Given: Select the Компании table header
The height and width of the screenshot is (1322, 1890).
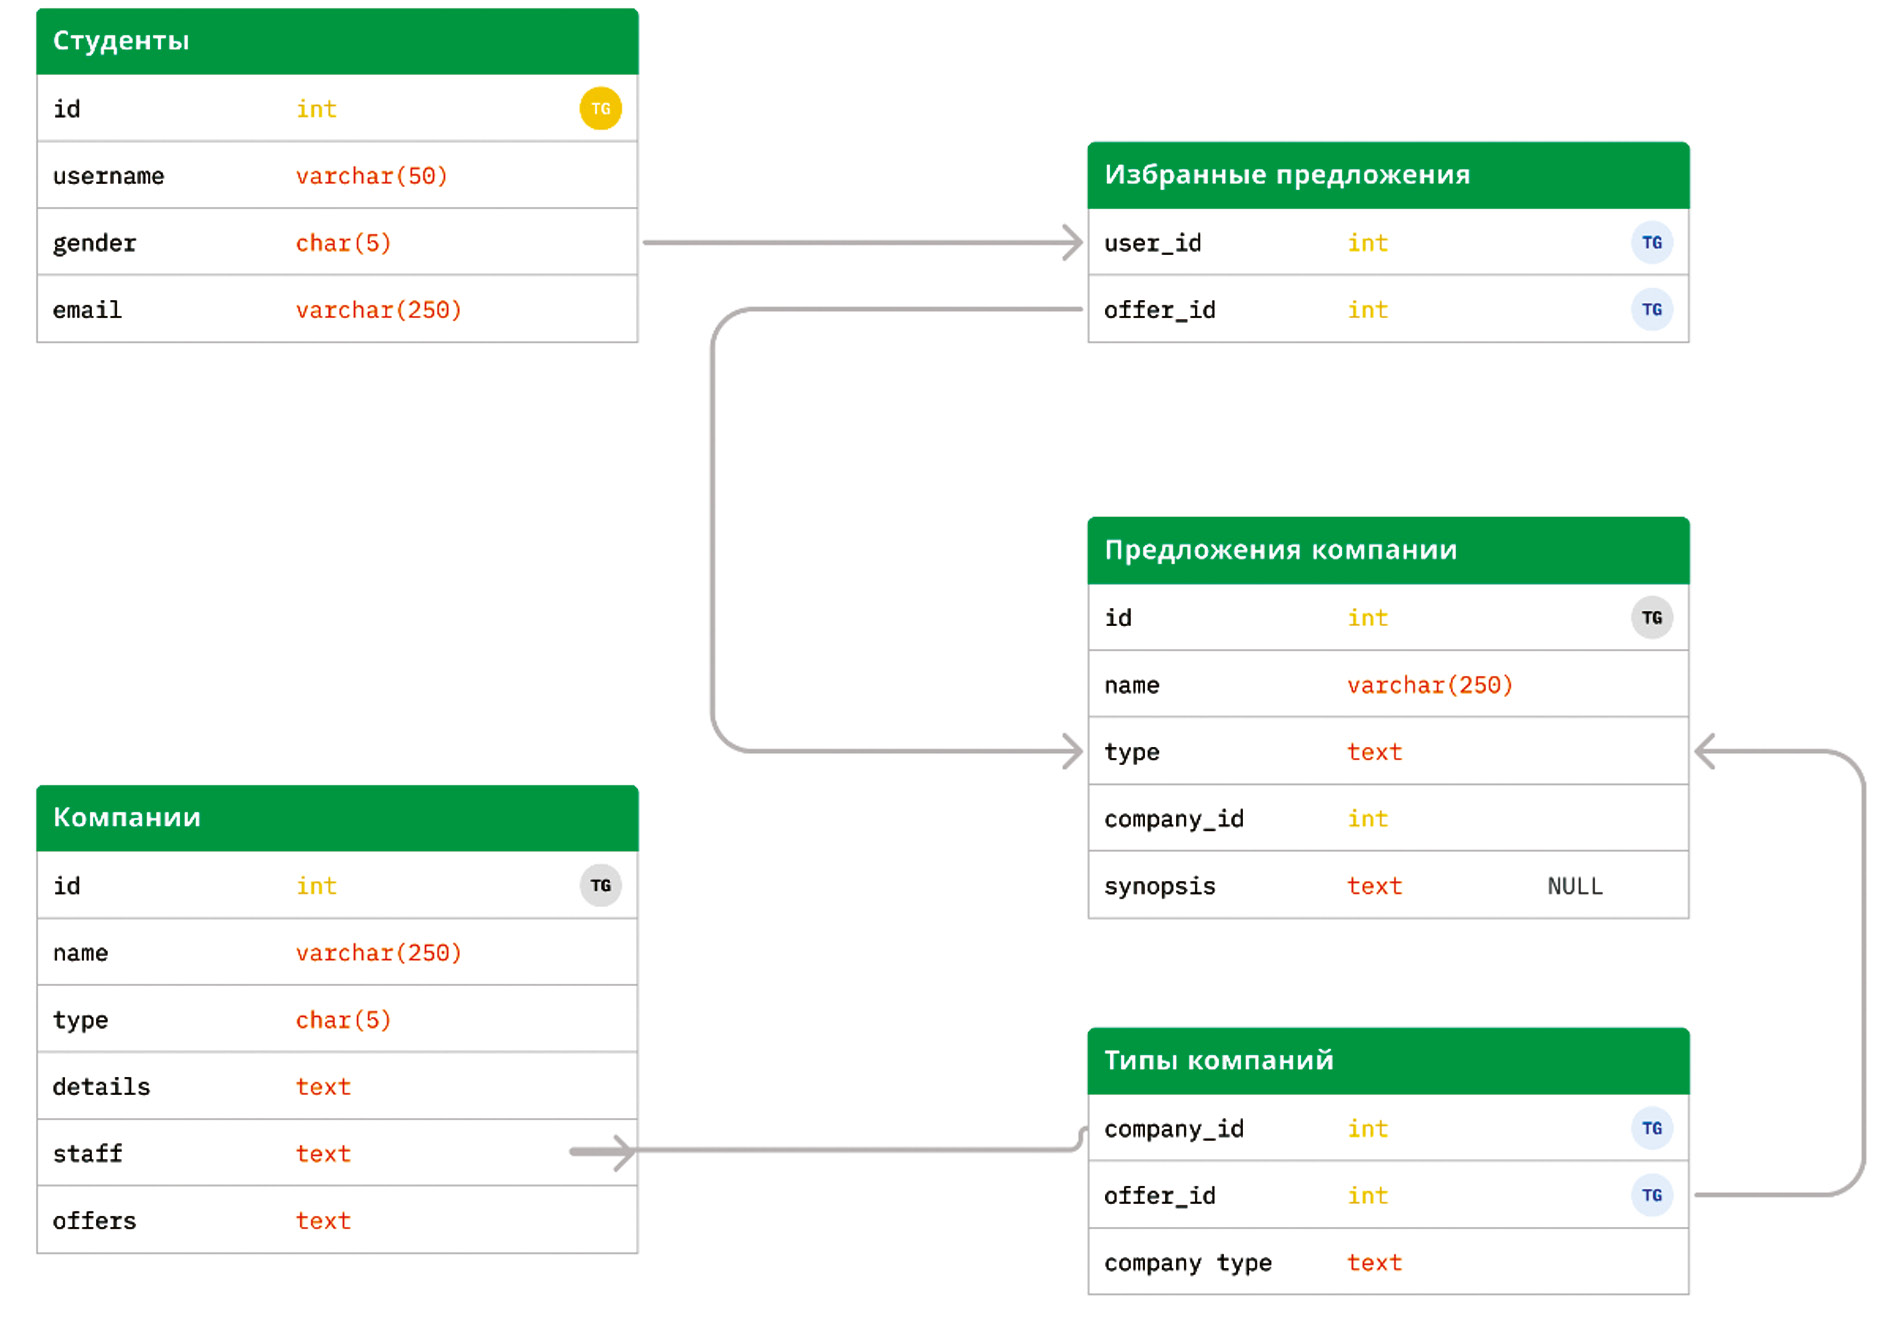Looking at the screenshot, I should coord(337,817).
